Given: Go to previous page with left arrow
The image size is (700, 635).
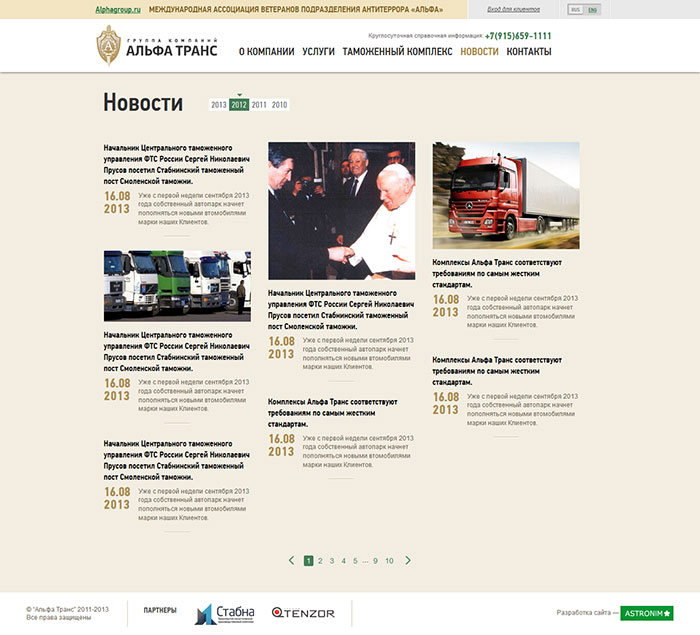Looking at the screenshot, I should point(292,561).
